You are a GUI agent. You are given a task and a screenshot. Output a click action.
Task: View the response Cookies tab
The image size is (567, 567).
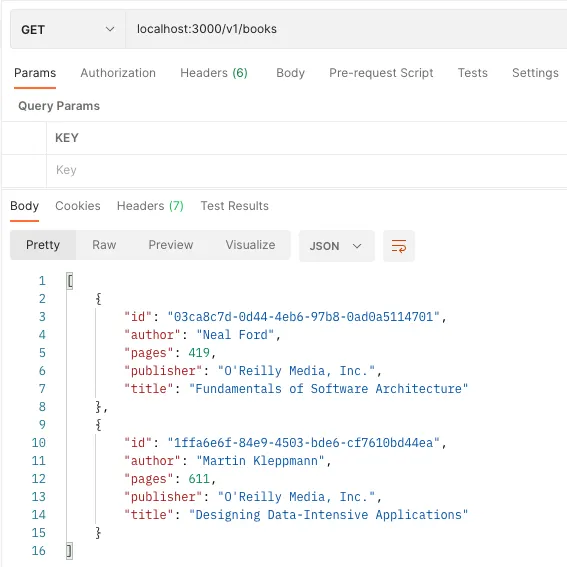point(78,206)
